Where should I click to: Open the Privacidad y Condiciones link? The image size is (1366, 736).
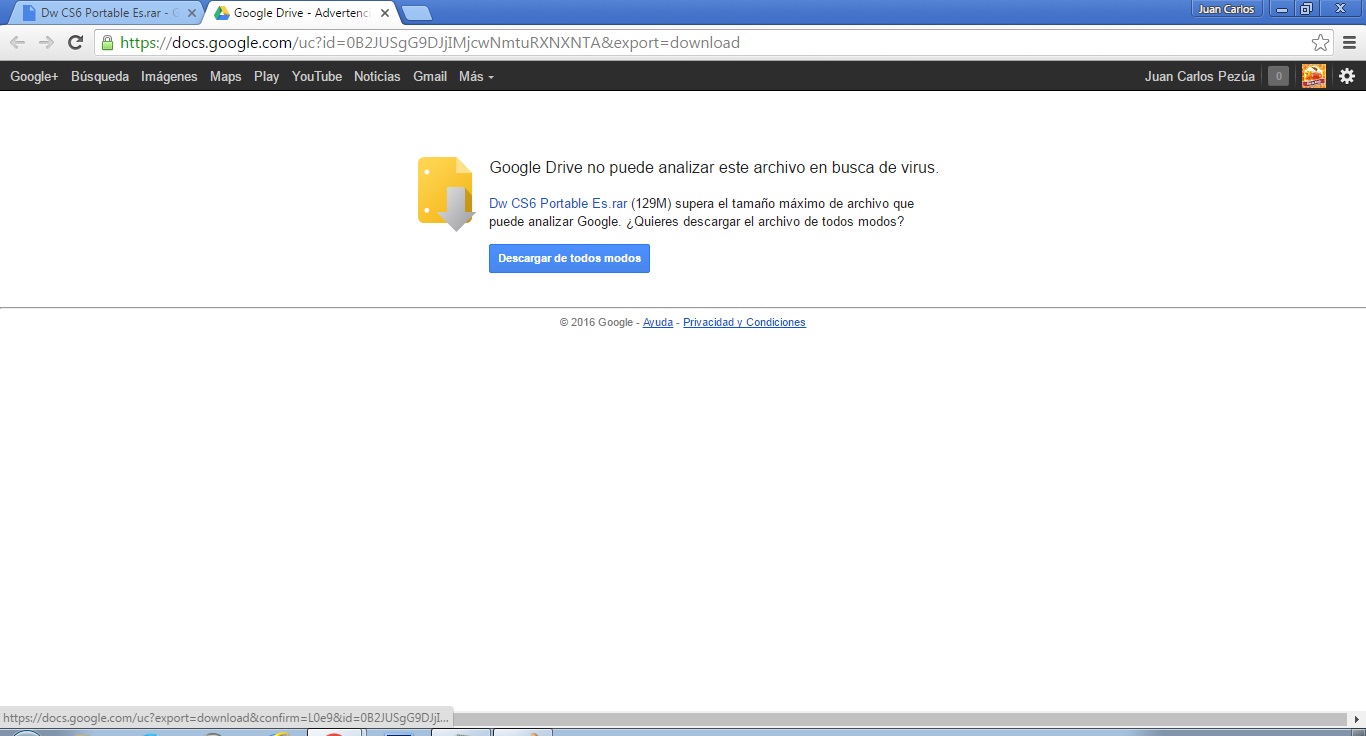tap(744, 322)
